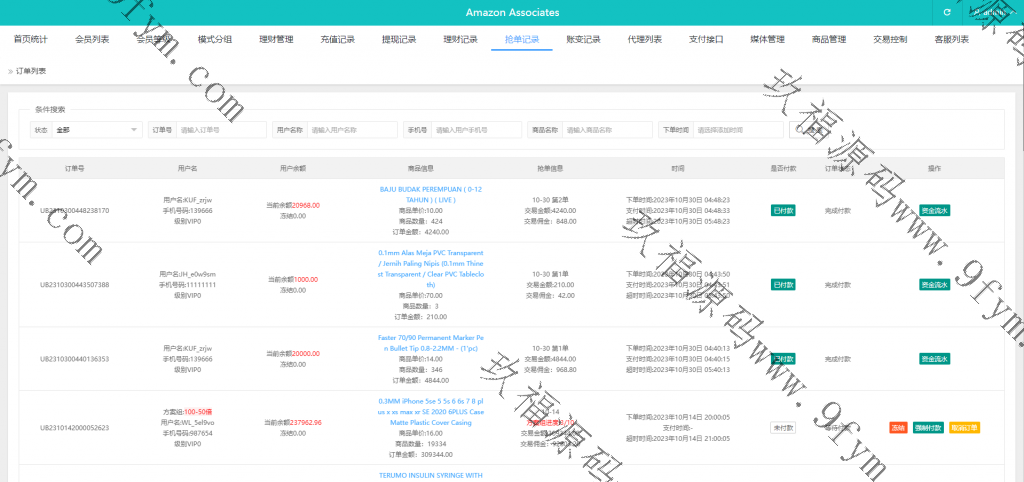
Task: Click 资金流水 for order UB2310300448238170
Action: click(x=934, y=211)
